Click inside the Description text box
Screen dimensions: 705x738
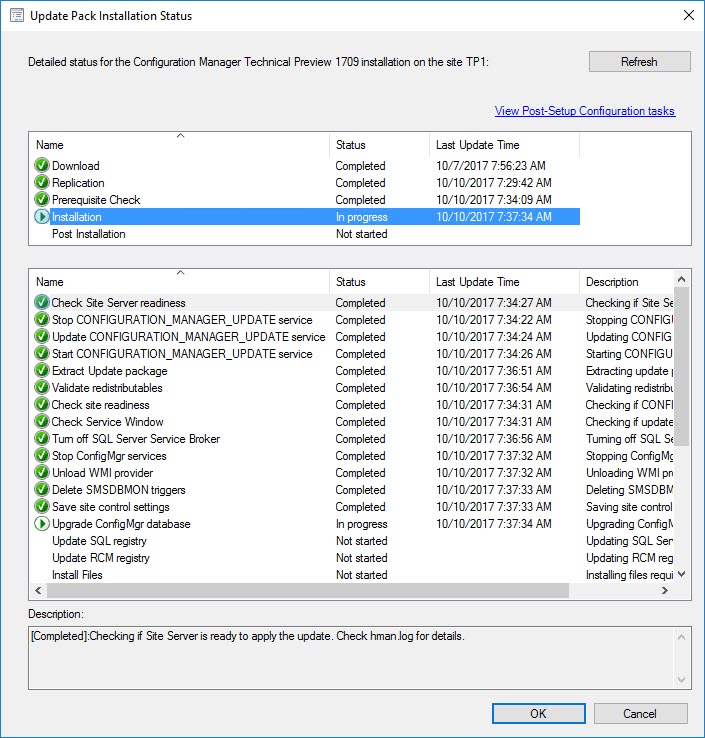[x=352, y=658]
